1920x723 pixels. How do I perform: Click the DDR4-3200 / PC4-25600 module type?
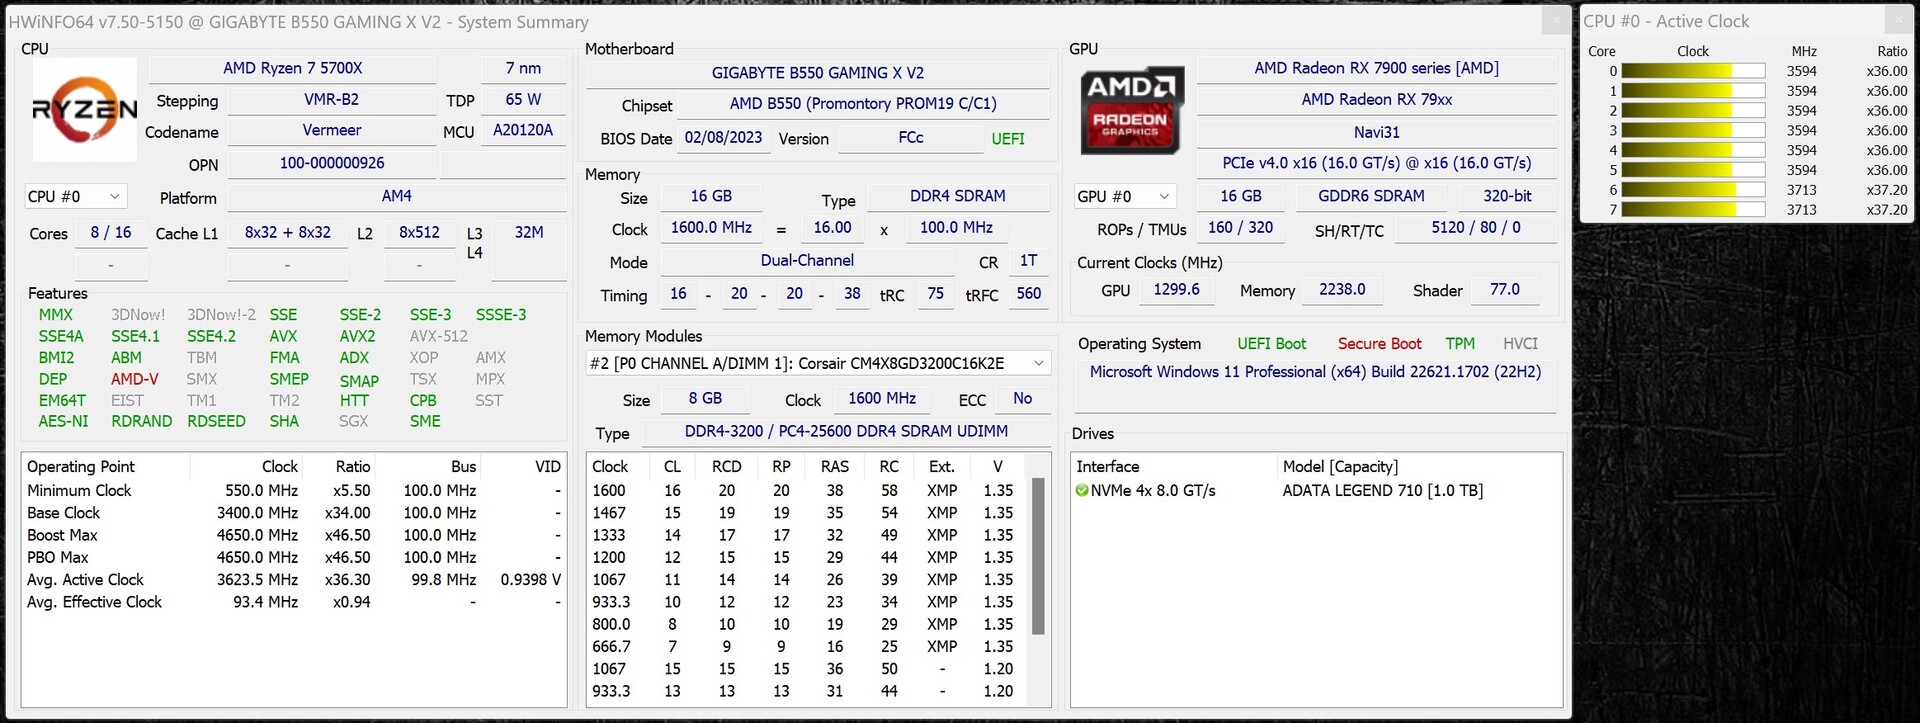coord(846,431)
